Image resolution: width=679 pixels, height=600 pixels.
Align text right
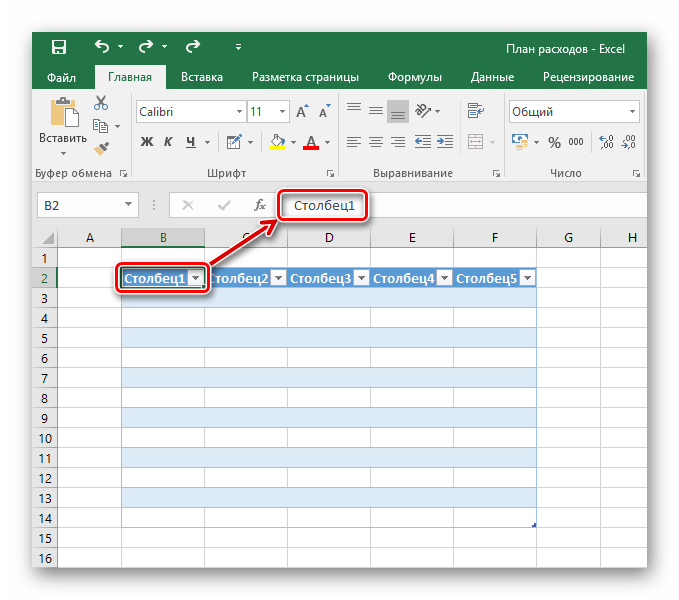click(x=398, y=142)
